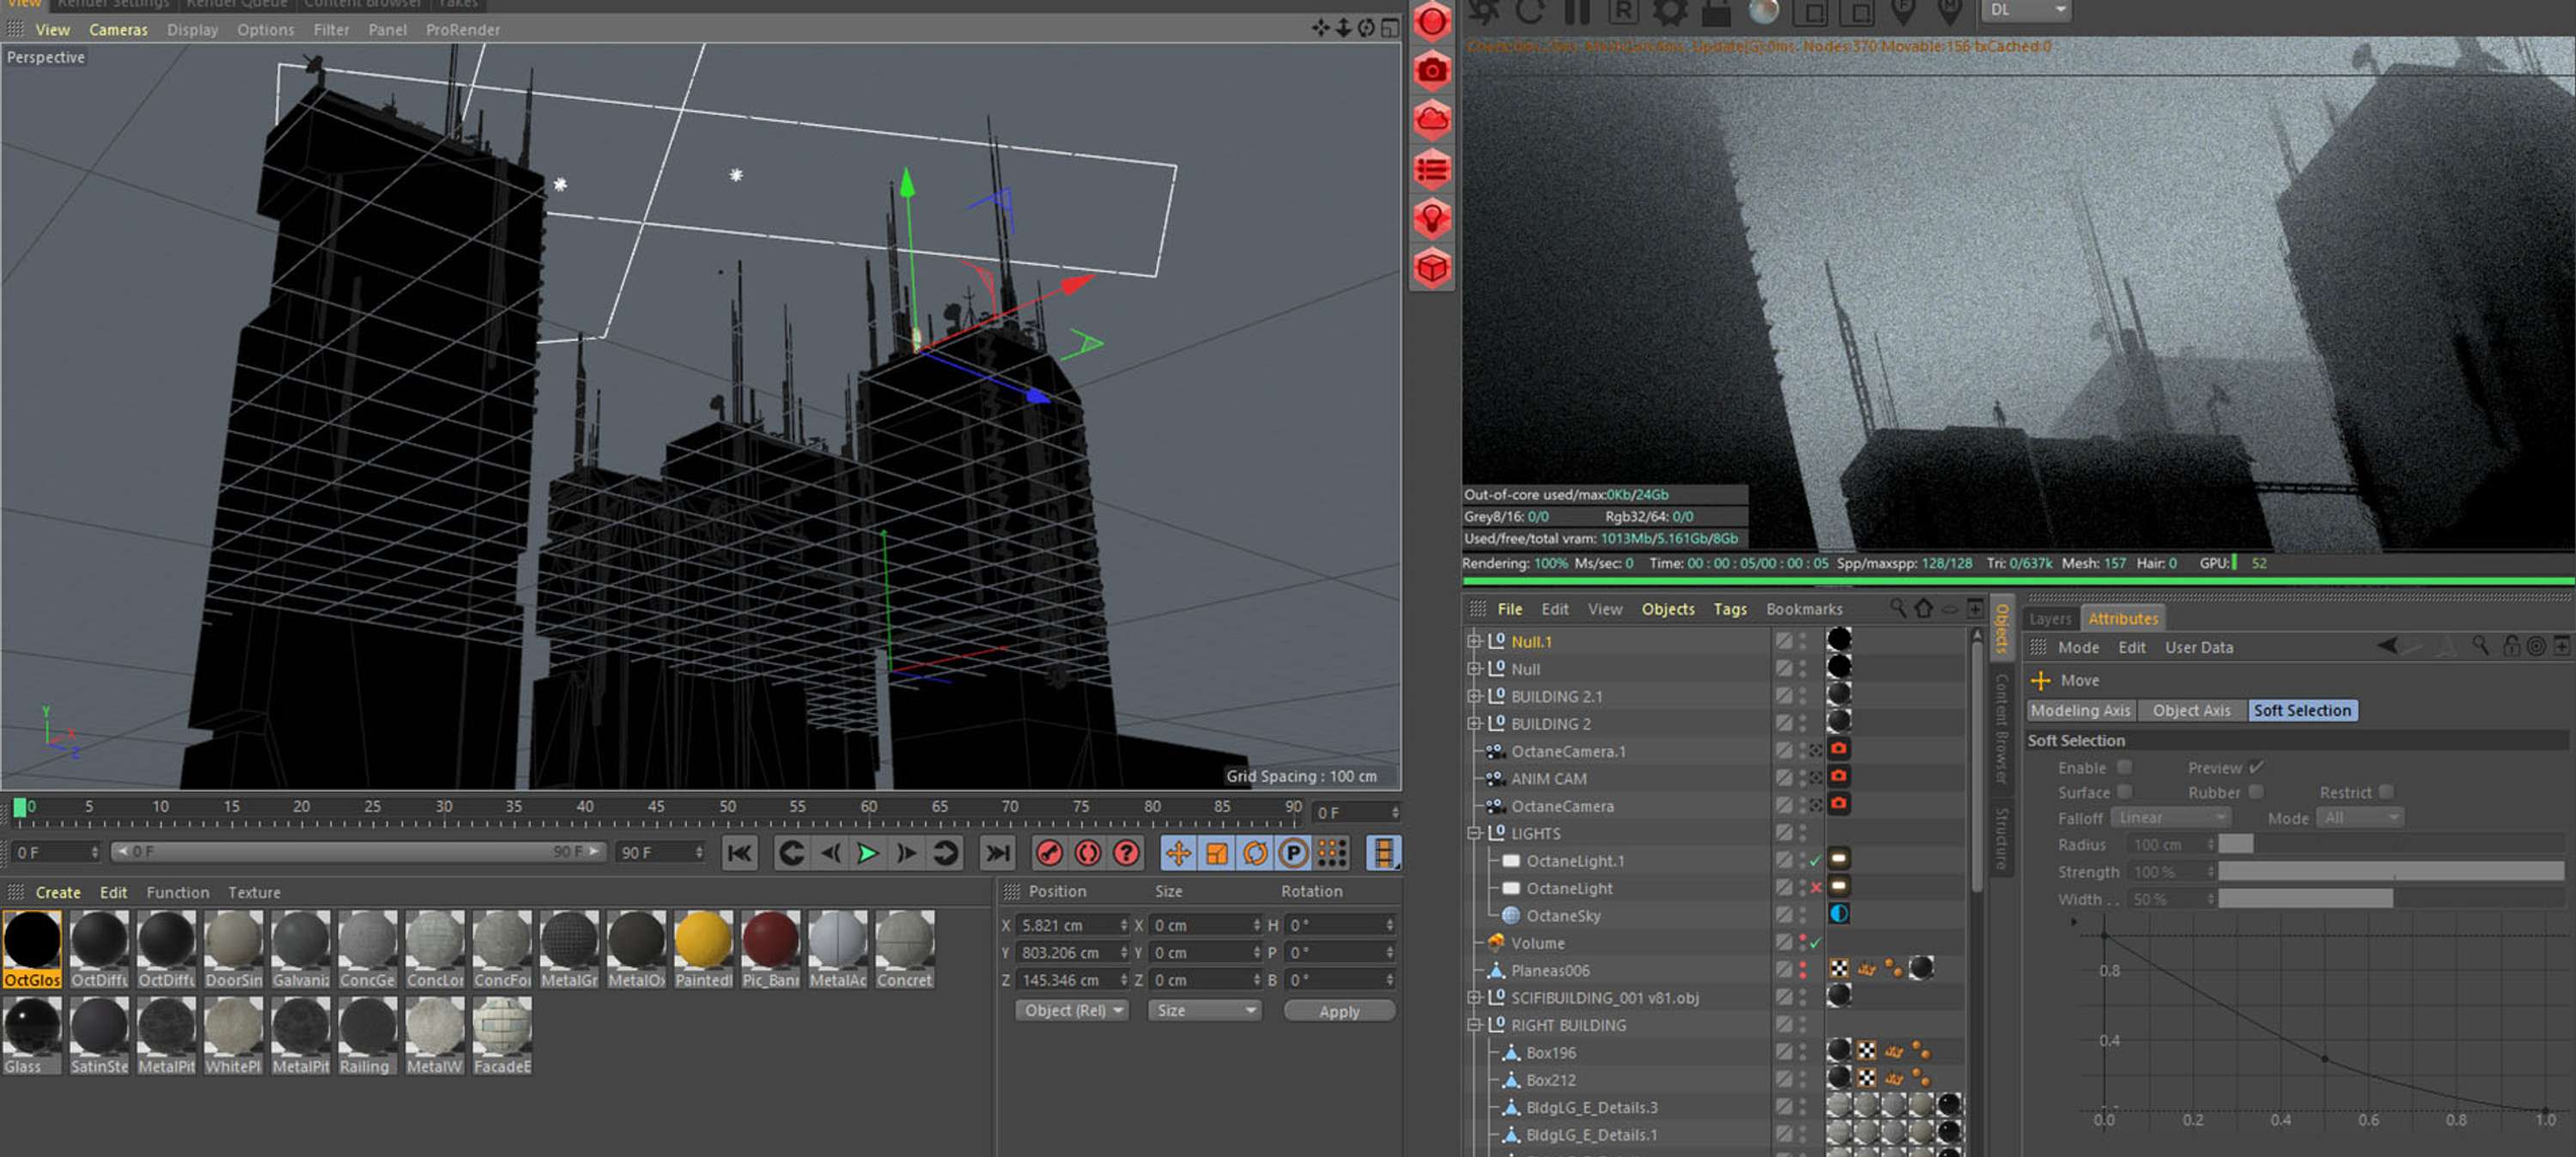The height and width of the screenshot is (1157, 2576).
Task: Open the Display viewport menu
Action: (192, 29)
